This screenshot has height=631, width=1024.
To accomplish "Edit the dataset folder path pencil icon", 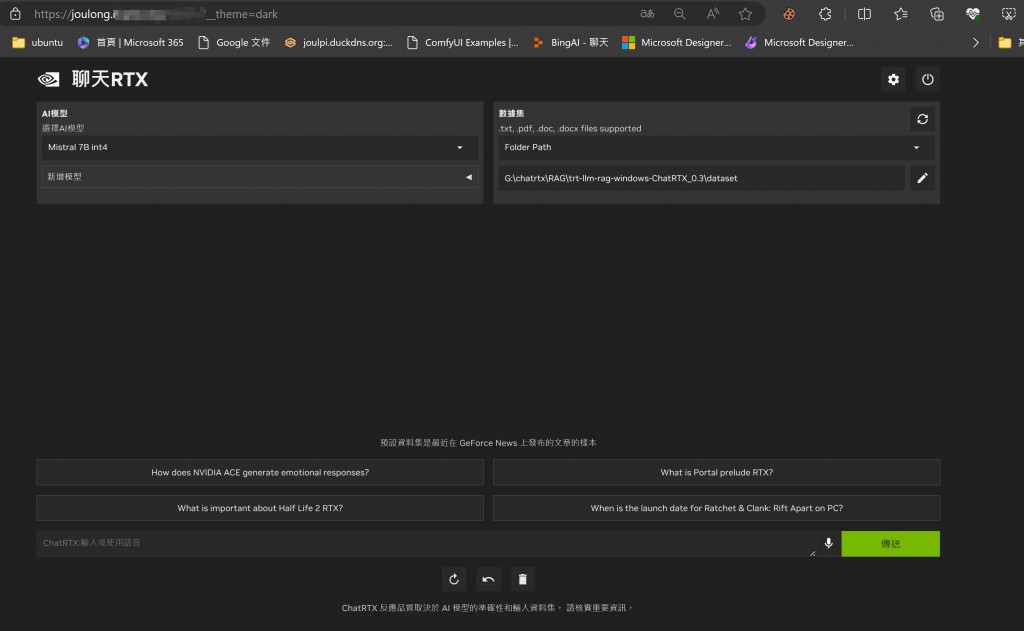I will tap(922, 178).
